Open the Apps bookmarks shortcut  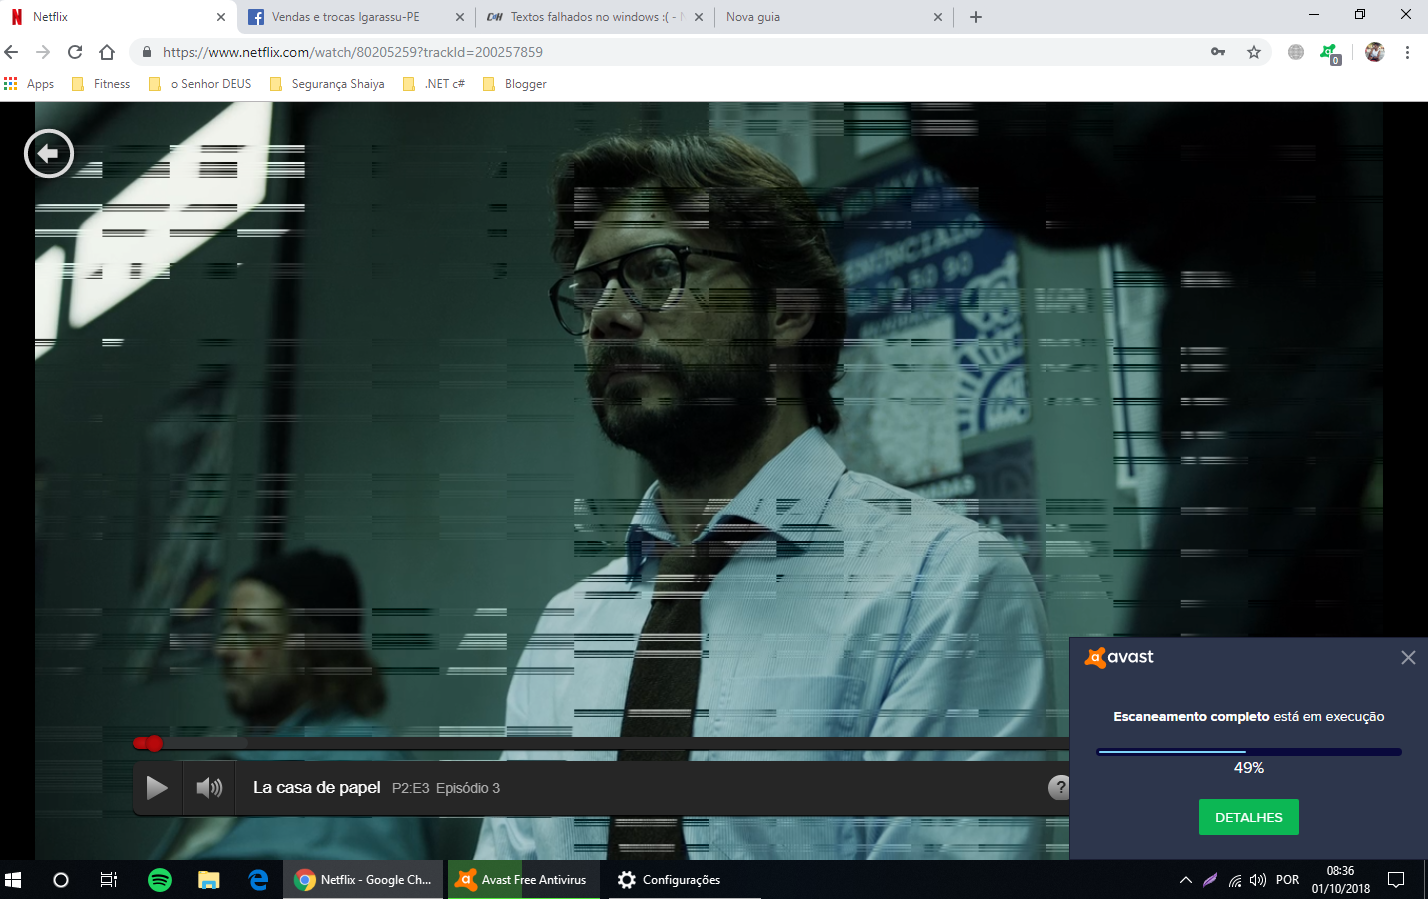tap(29, 84)
